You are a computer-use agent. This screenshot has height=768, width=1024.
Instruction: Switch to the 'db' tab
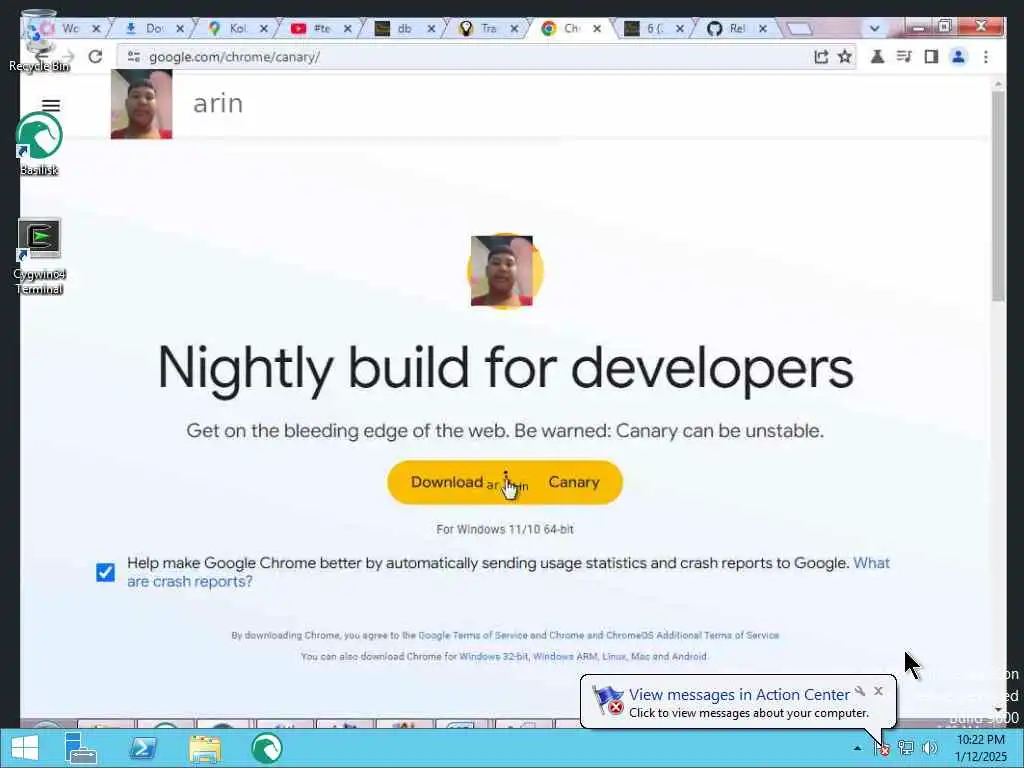405,29
